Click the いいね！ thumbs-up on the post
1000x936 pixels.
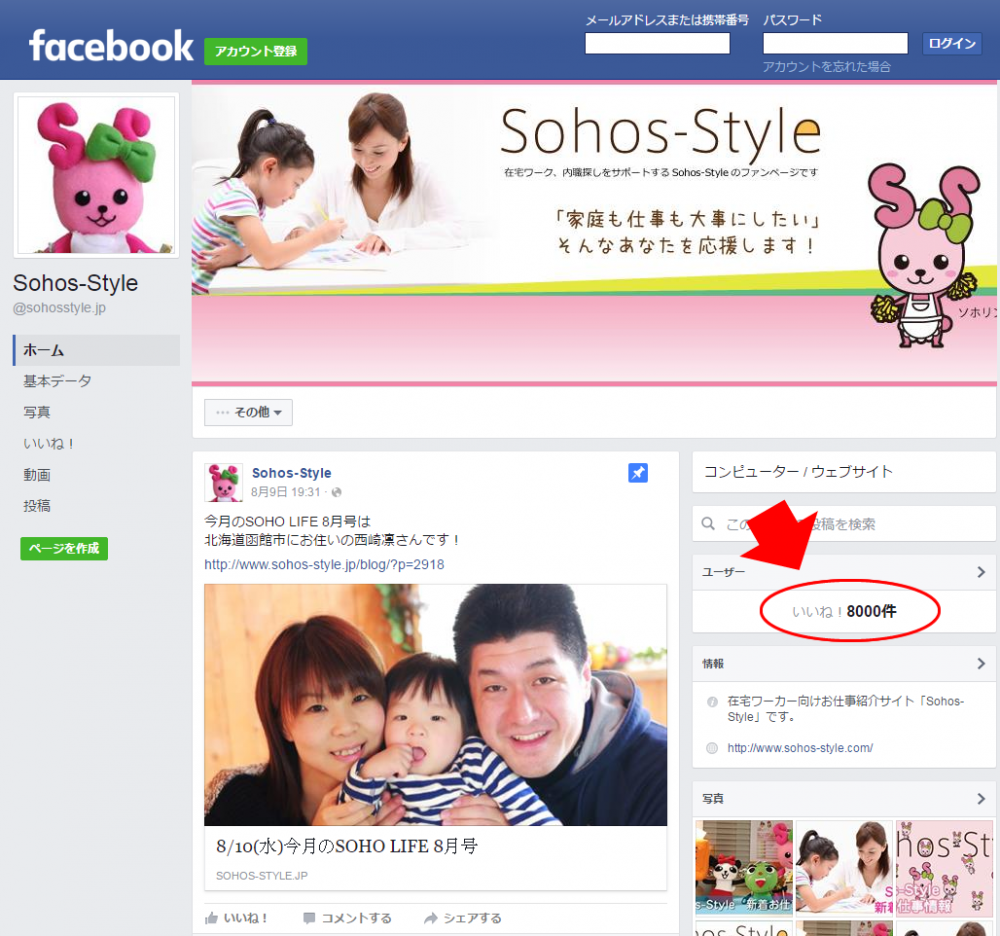click(236, 918)
